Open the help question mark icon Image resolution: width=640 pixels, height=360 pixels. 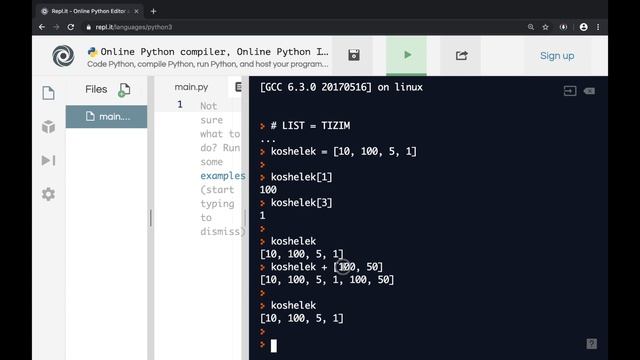point(591,344)
